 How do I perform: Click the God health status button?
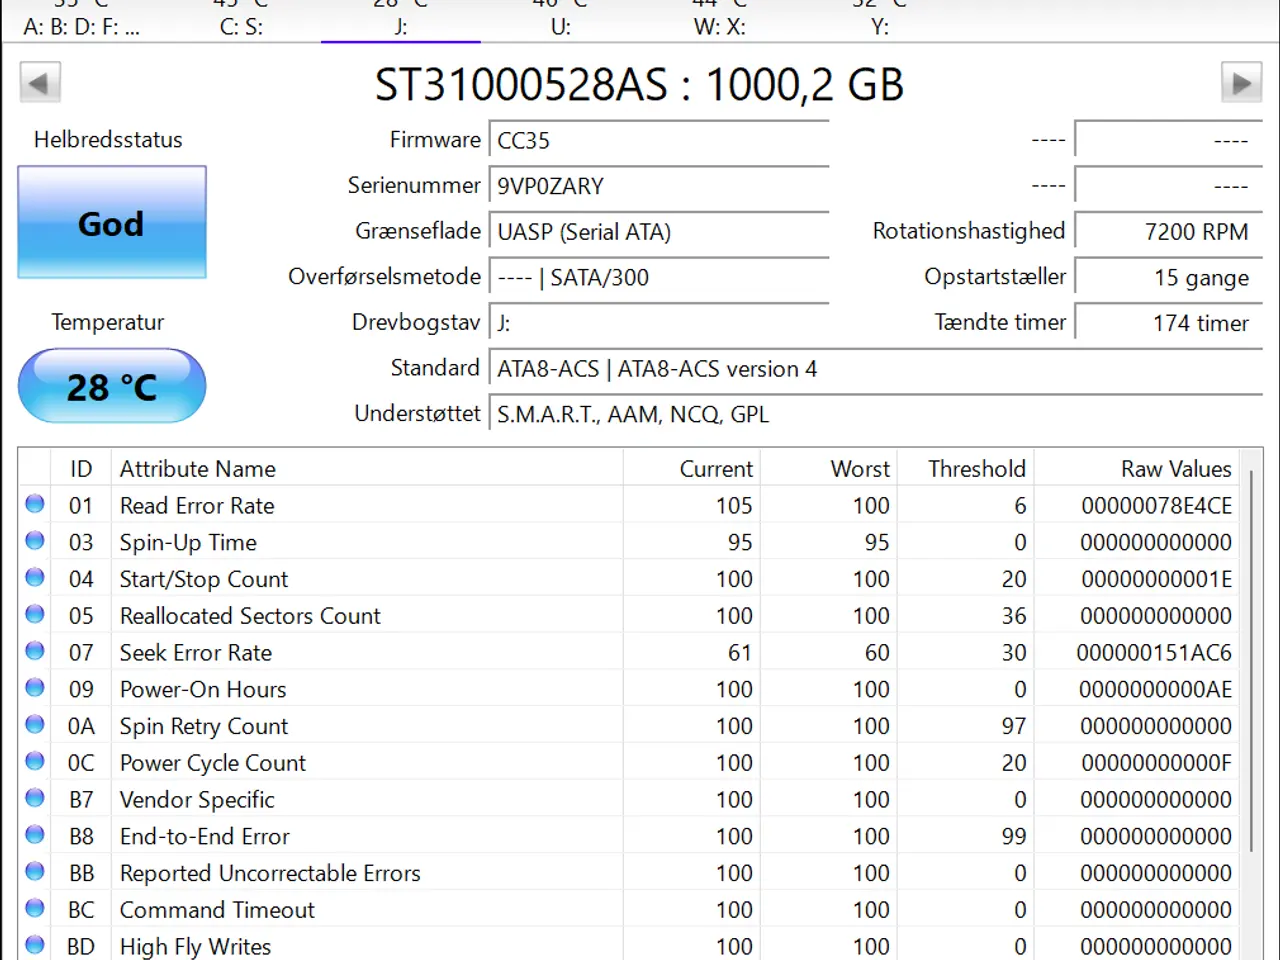pyautogui.click(x=112, y=222)
